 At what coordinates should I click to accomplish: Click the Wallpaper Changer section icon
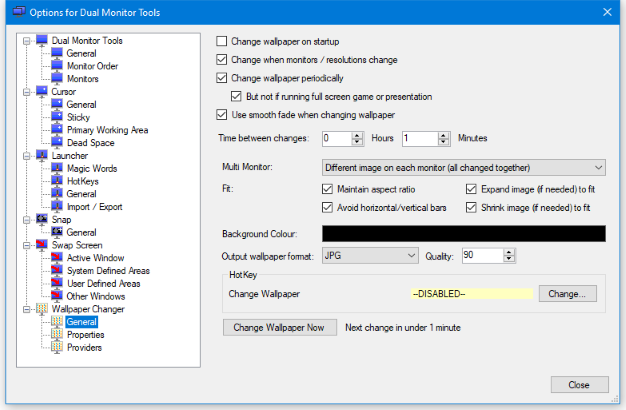coord(42,309)
